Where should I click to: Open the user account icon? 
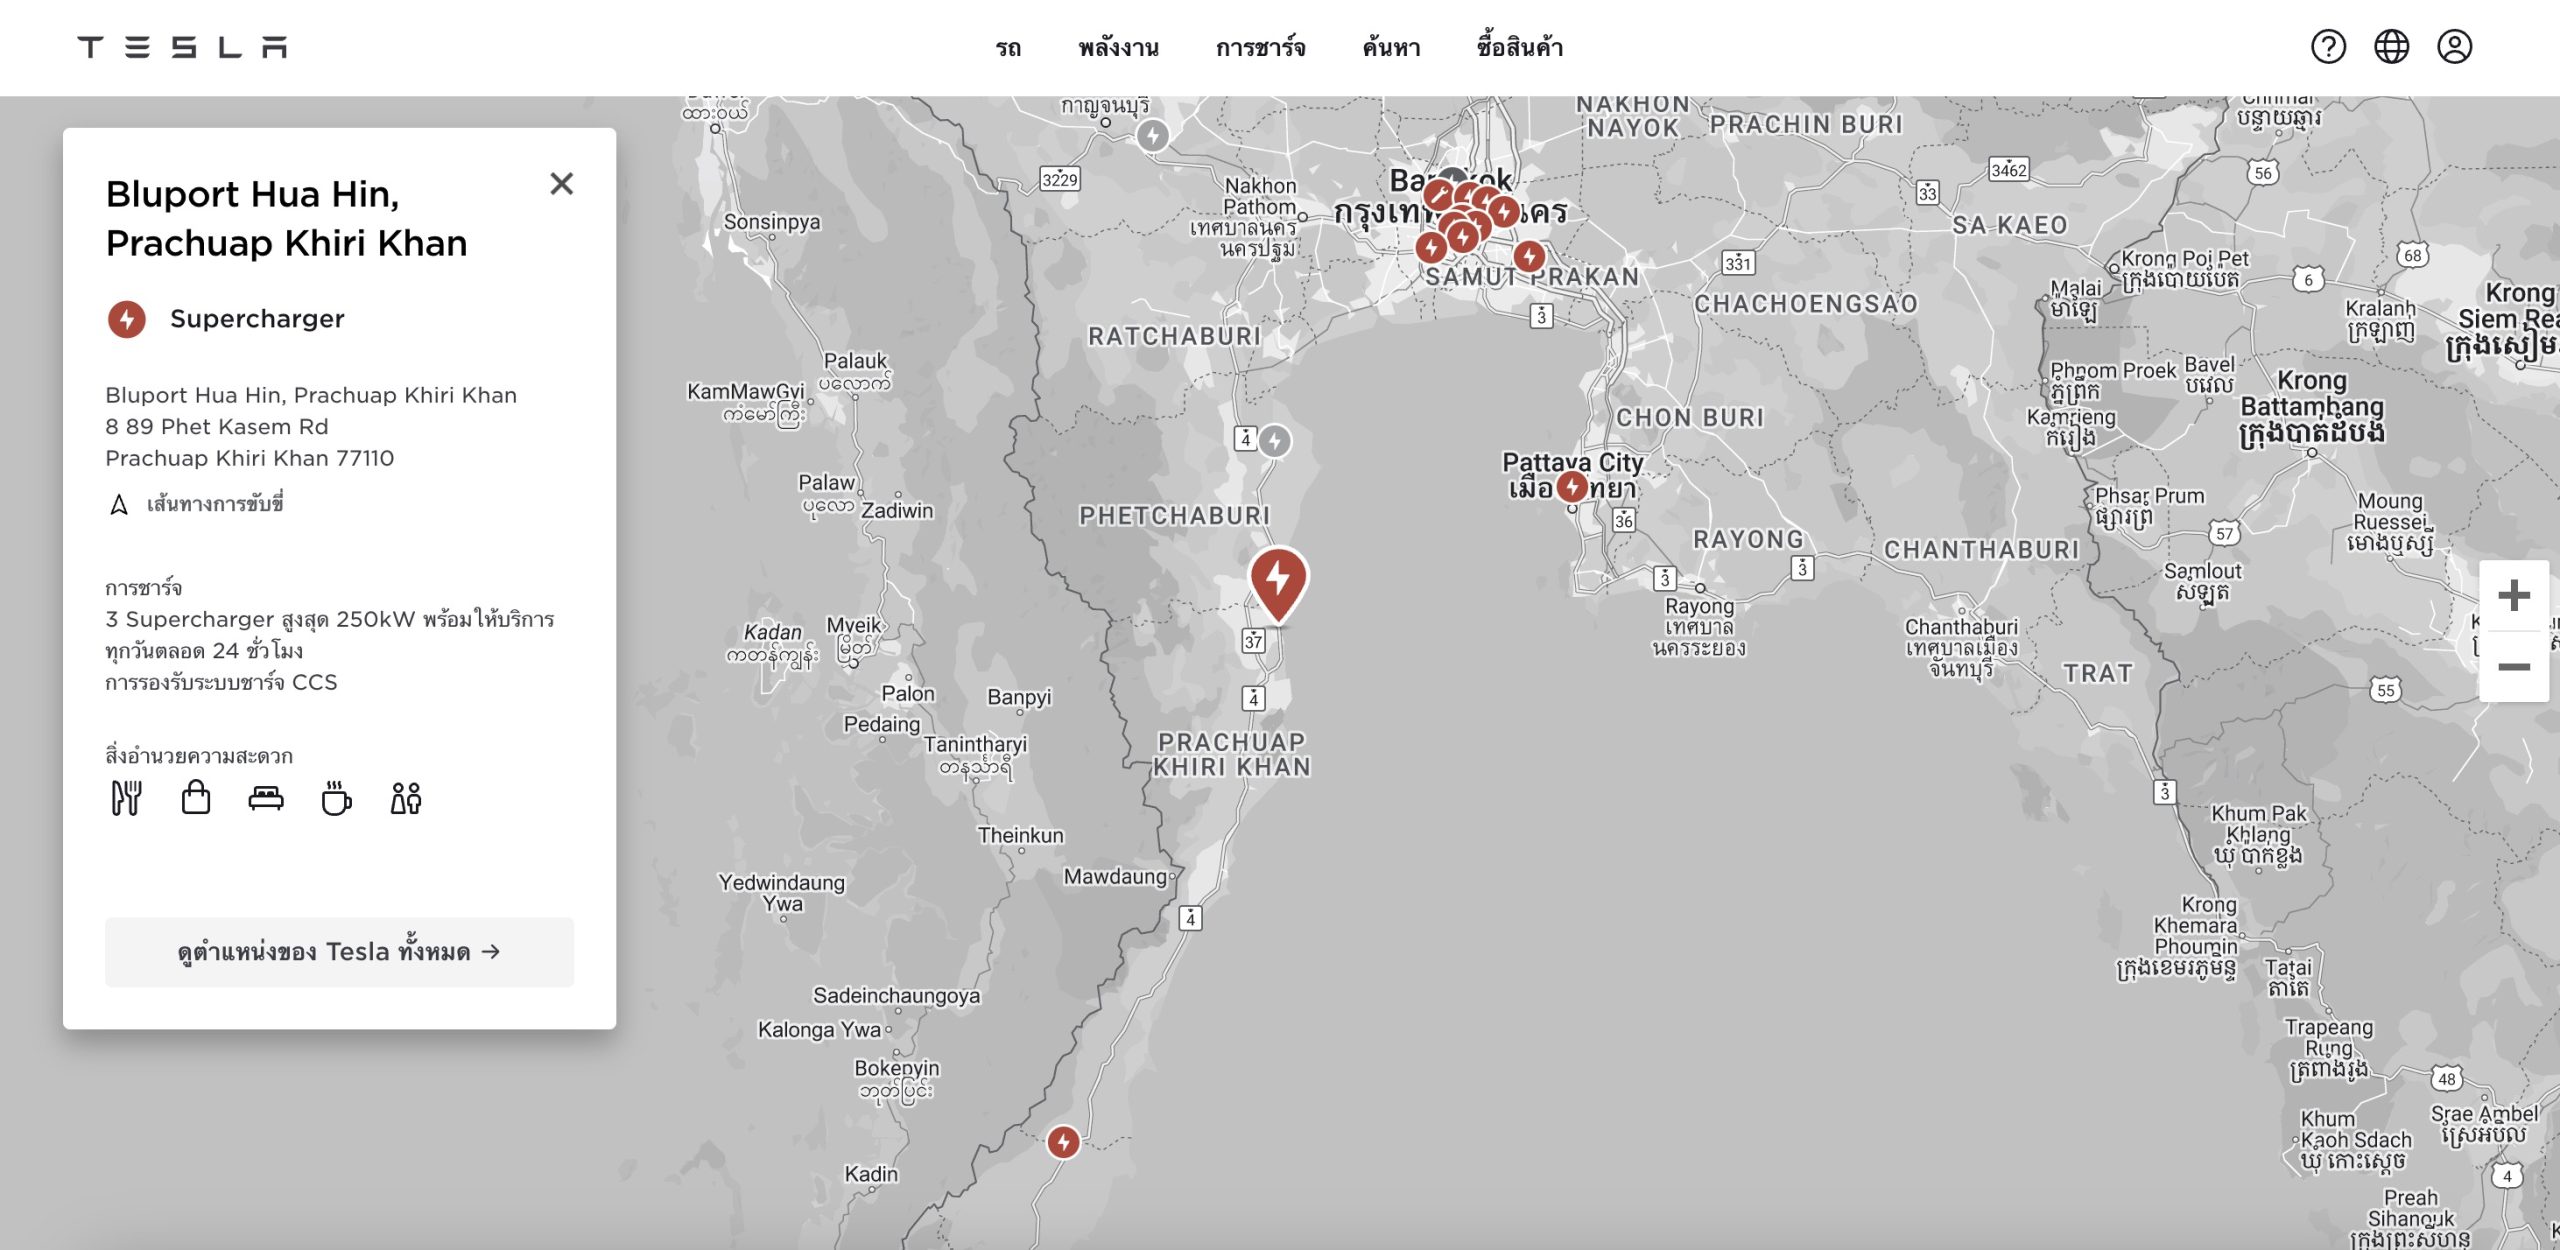[2454, 47]
